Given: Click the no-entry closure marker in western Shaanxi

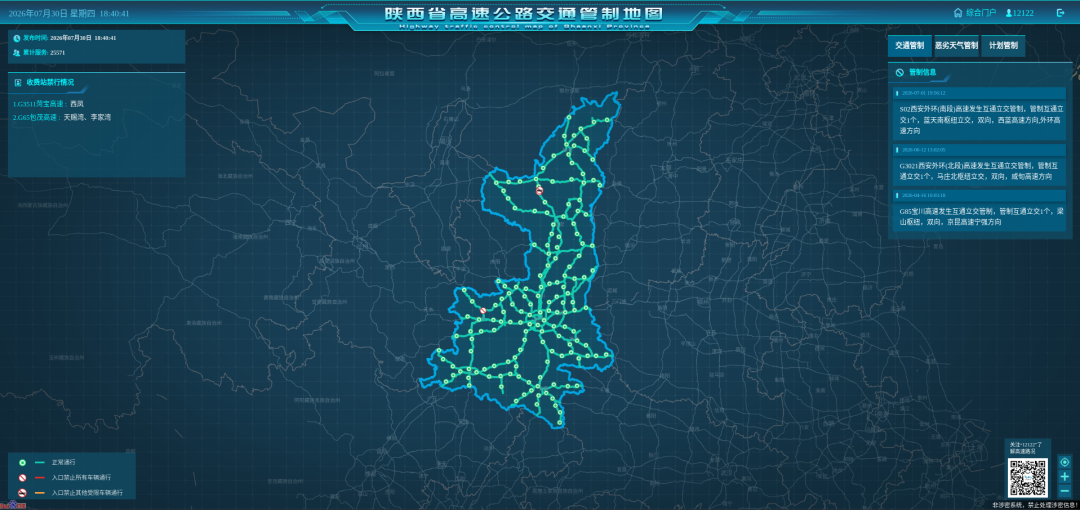Looking at the screenshot, I should coord(483,310).
